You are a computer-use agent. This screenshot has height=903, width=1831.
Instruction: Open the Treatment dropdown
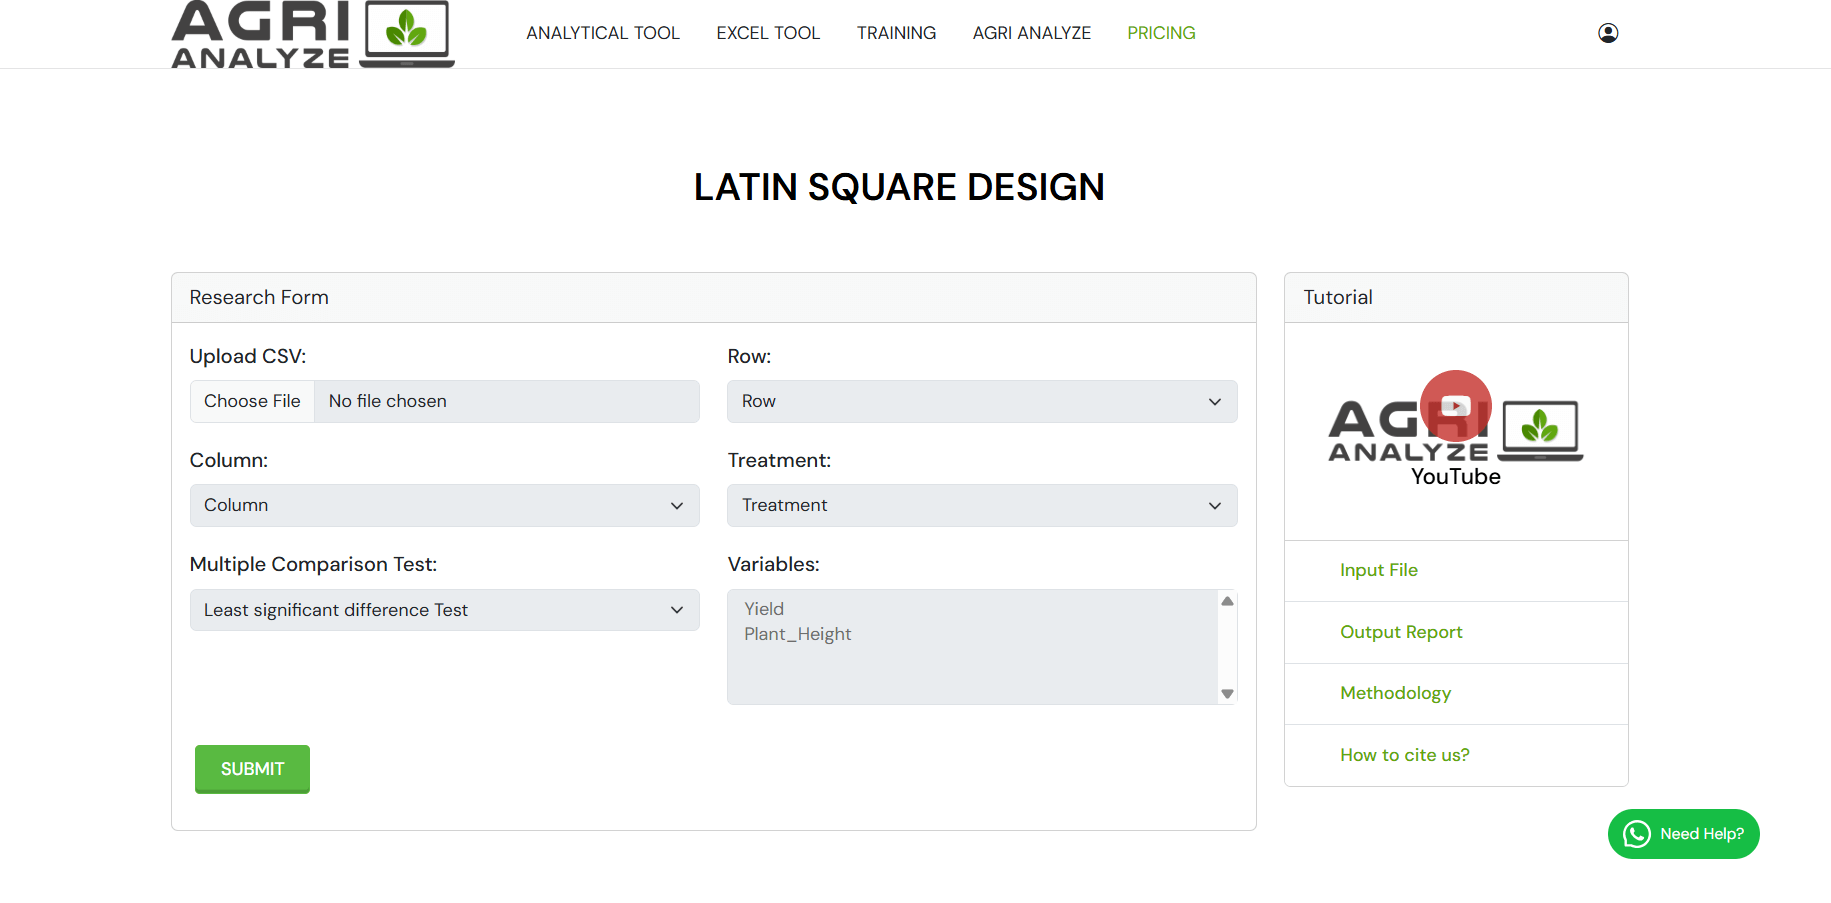pyautogui.click(x=981, y=505)
